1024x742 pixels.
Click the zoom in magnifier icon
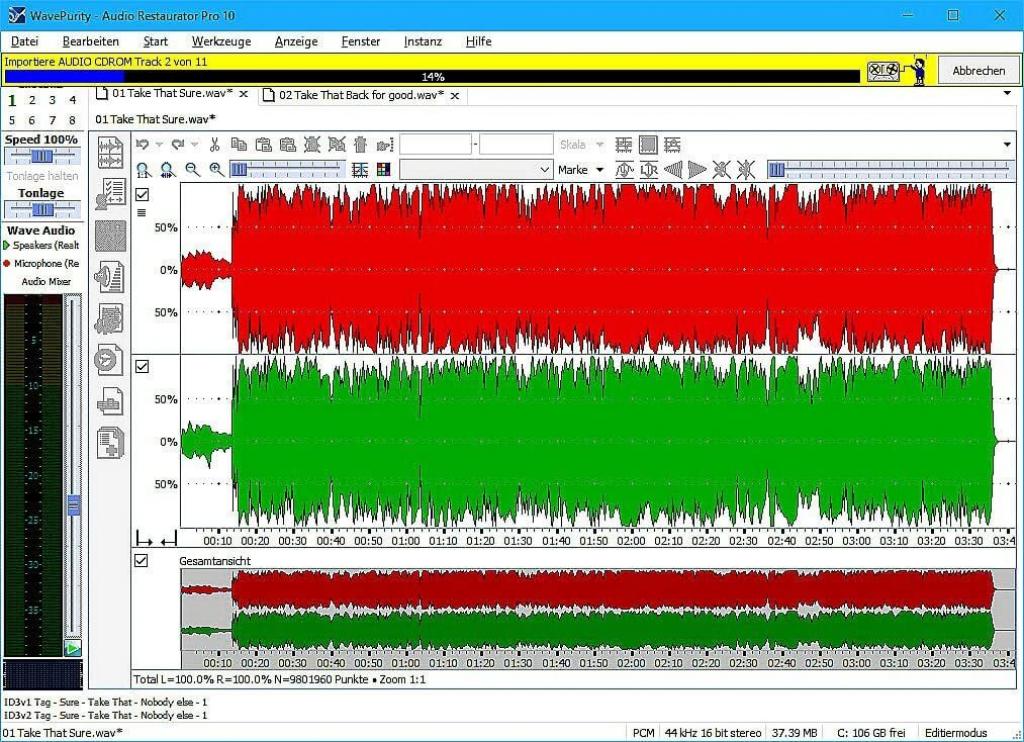click(216, 170)
